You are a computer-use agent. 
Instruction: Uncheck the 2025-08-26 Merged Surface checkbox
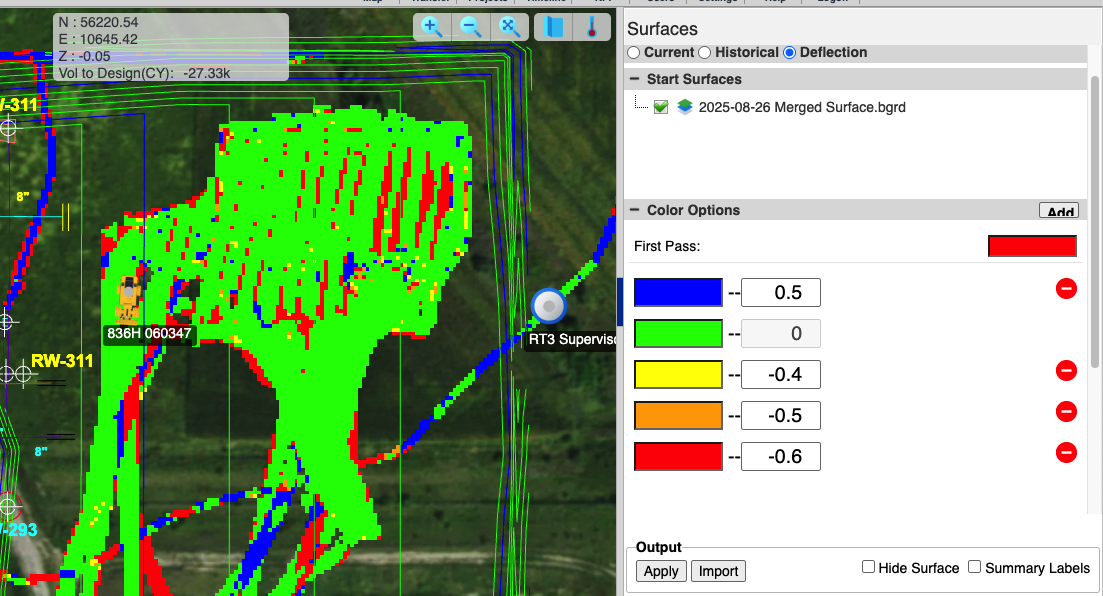coord(661,107)
